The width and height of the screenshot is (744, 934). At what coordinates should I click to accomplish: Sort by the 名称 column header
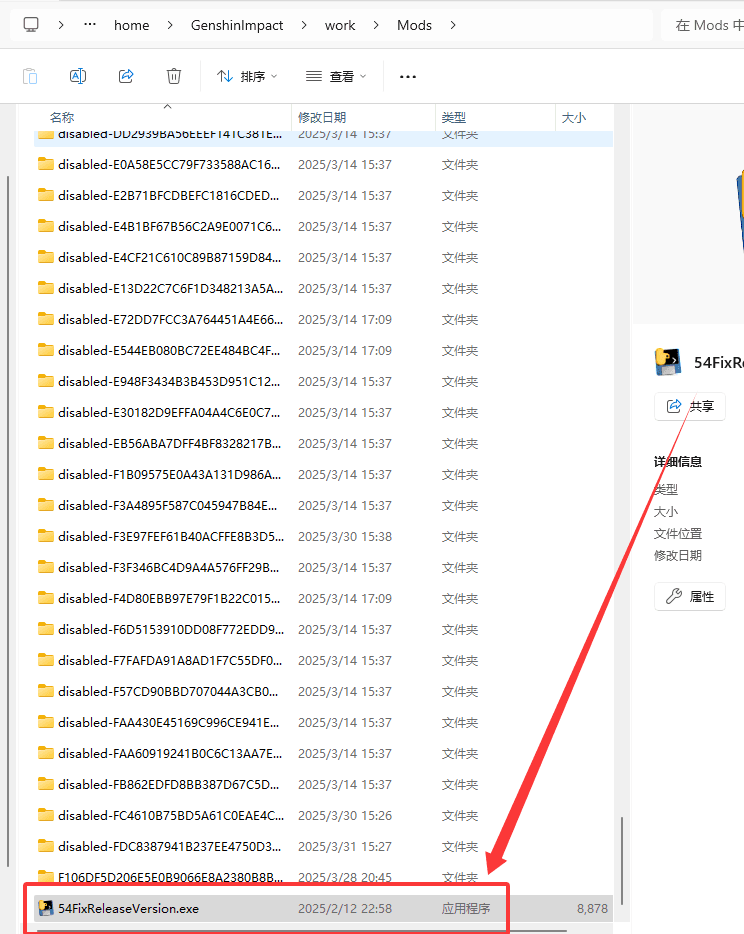62,118
